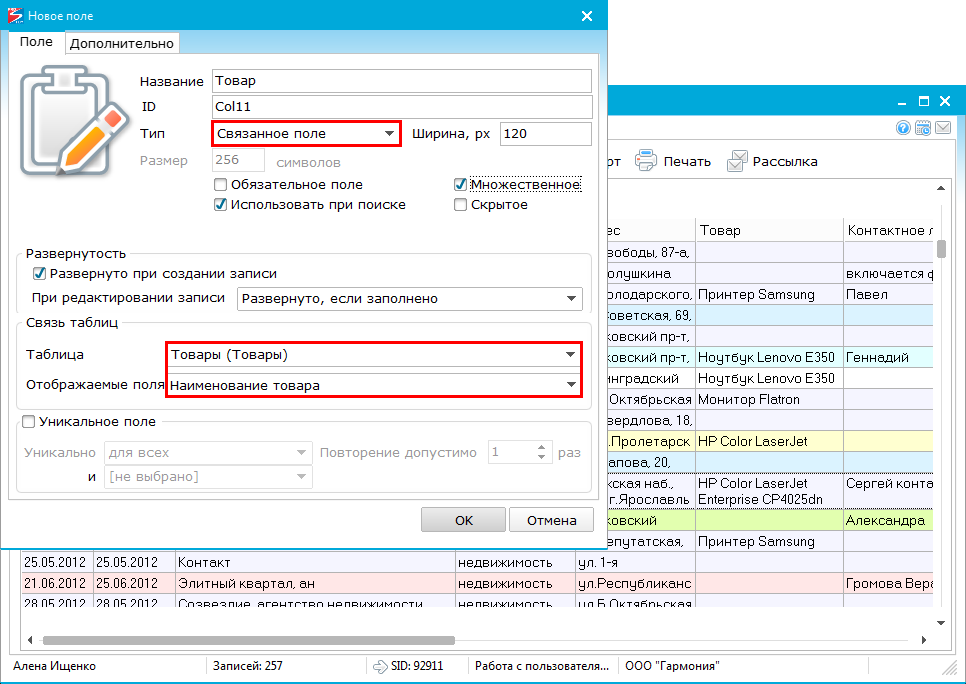Decrease Повторение допустимо spinner value
This screenshot has height=684, width=966.
[541, 457]
